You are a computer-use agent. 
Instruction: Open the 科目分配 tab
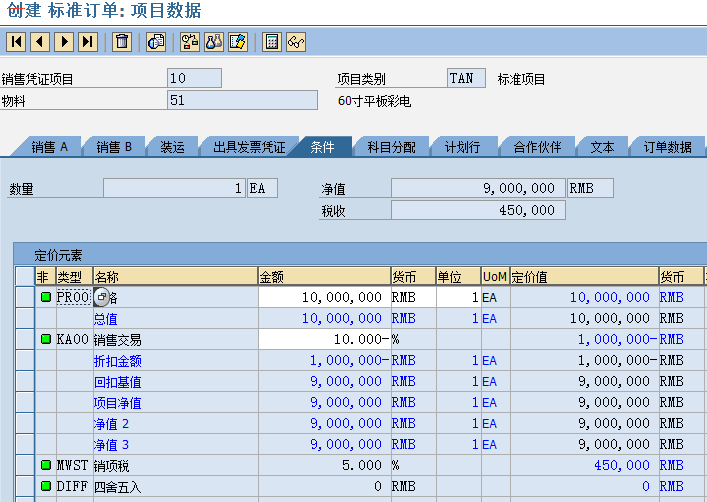pyautogui.click(x=391, y=147)
